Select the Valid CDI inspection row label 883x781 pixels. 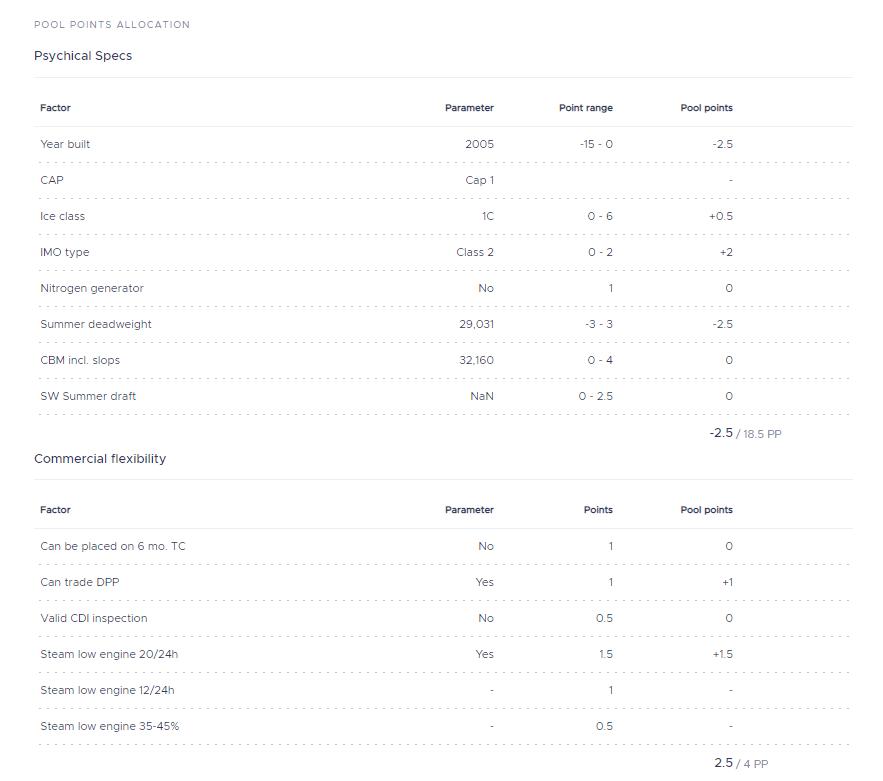[x=94, y=618]
